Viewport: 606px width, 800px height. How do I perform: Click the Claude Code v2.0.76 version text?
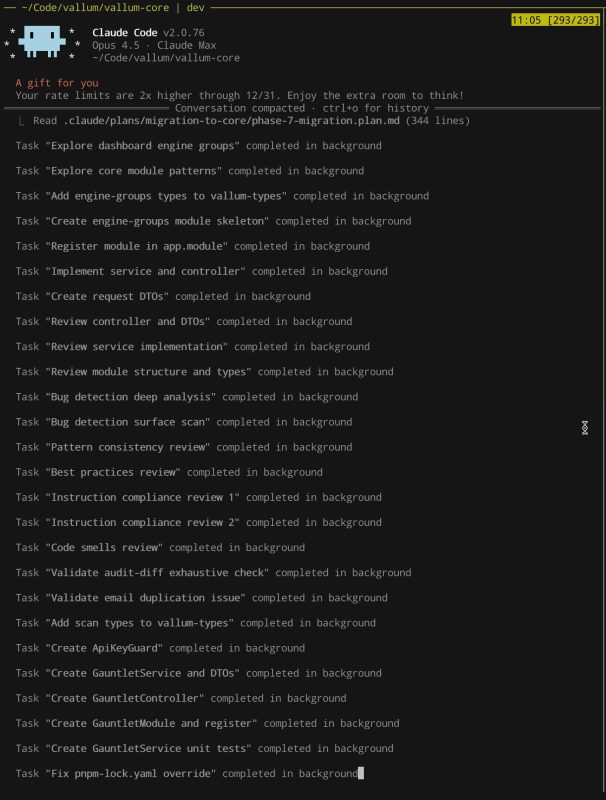pyautogui.click(x=148, y=33)
